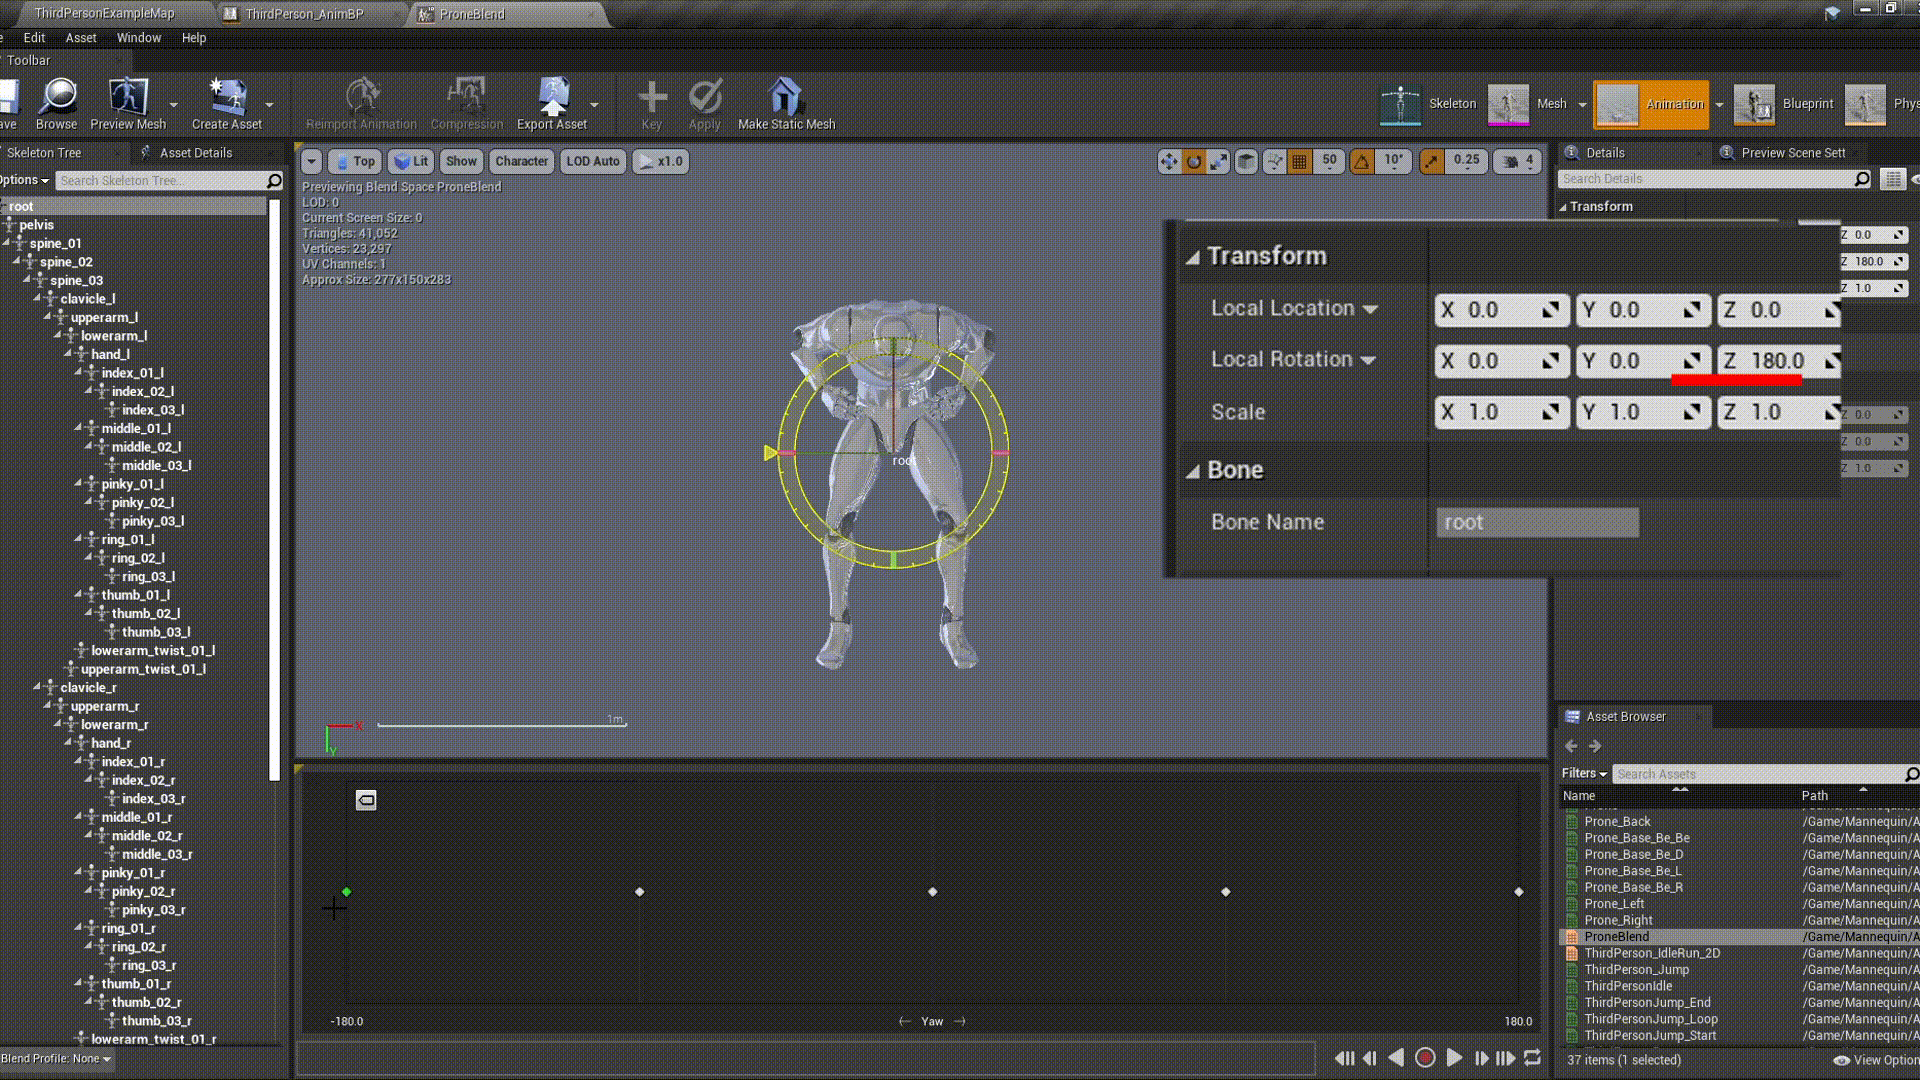Open the Blend Profile dropdown
This screenshot has height=1080, width=1920.
coord(57,1058)
